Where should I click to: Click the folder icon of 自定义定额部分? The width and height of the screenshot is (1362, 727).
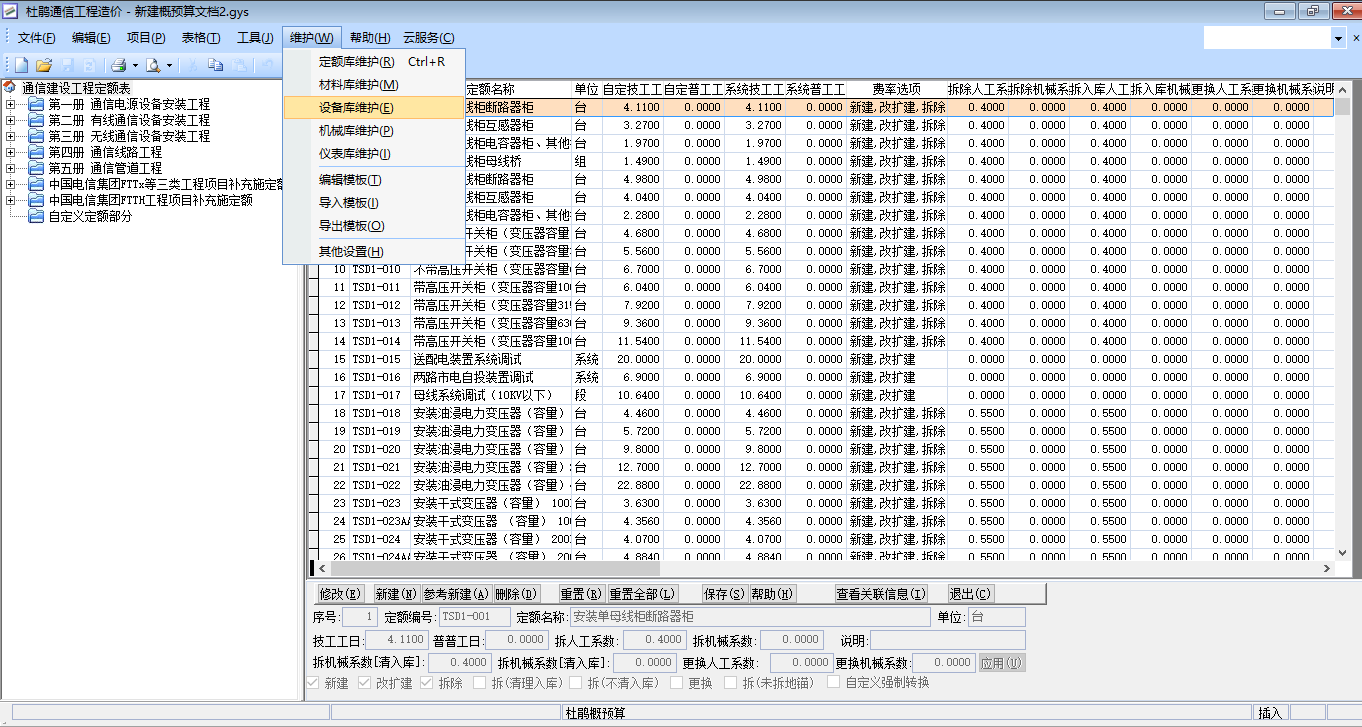click(x=36, y=216)
